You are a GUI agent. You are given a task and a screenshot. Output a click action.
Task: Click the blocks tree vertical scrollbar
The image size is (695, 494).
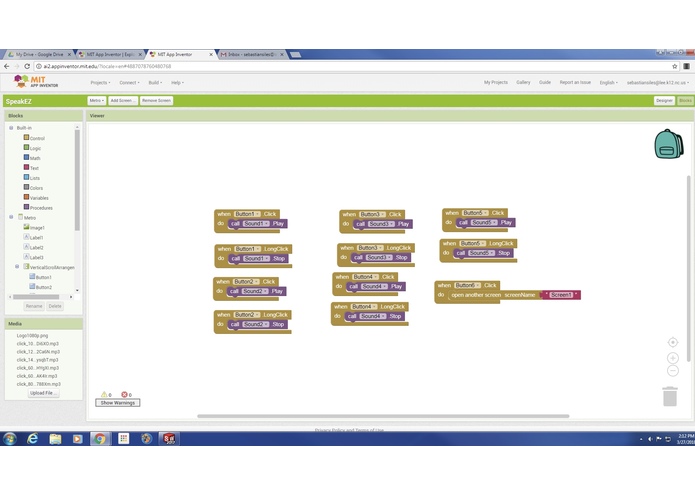tap(77, 179)
